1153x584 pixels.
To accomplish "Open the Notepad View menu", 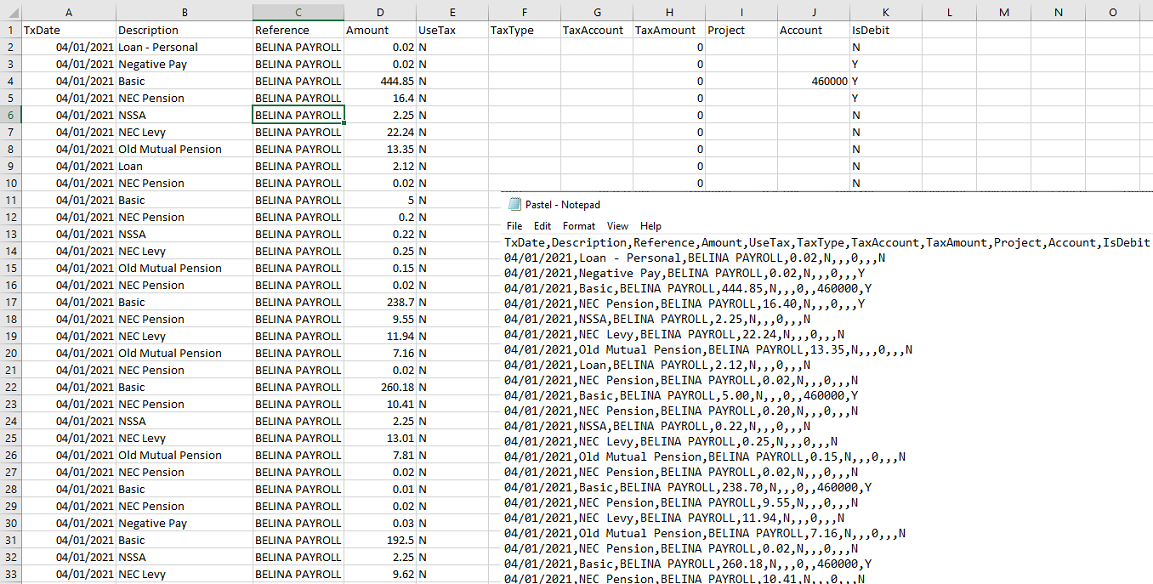I will pos(618,226).
